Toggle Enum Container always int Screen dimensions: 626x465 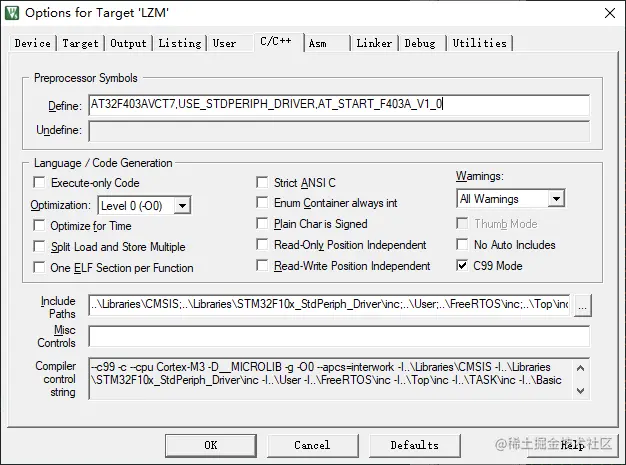[x=262, y=203]
